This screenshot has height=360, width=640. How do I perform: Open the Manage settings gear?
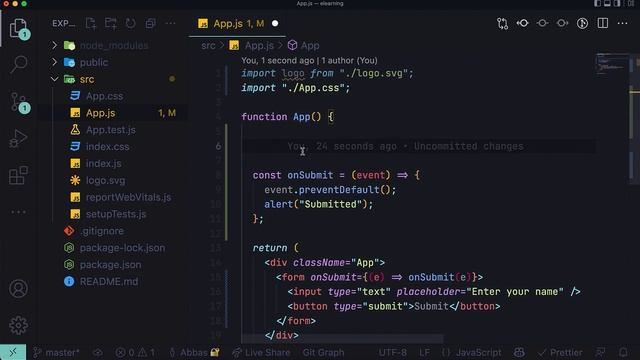(18, 325)
